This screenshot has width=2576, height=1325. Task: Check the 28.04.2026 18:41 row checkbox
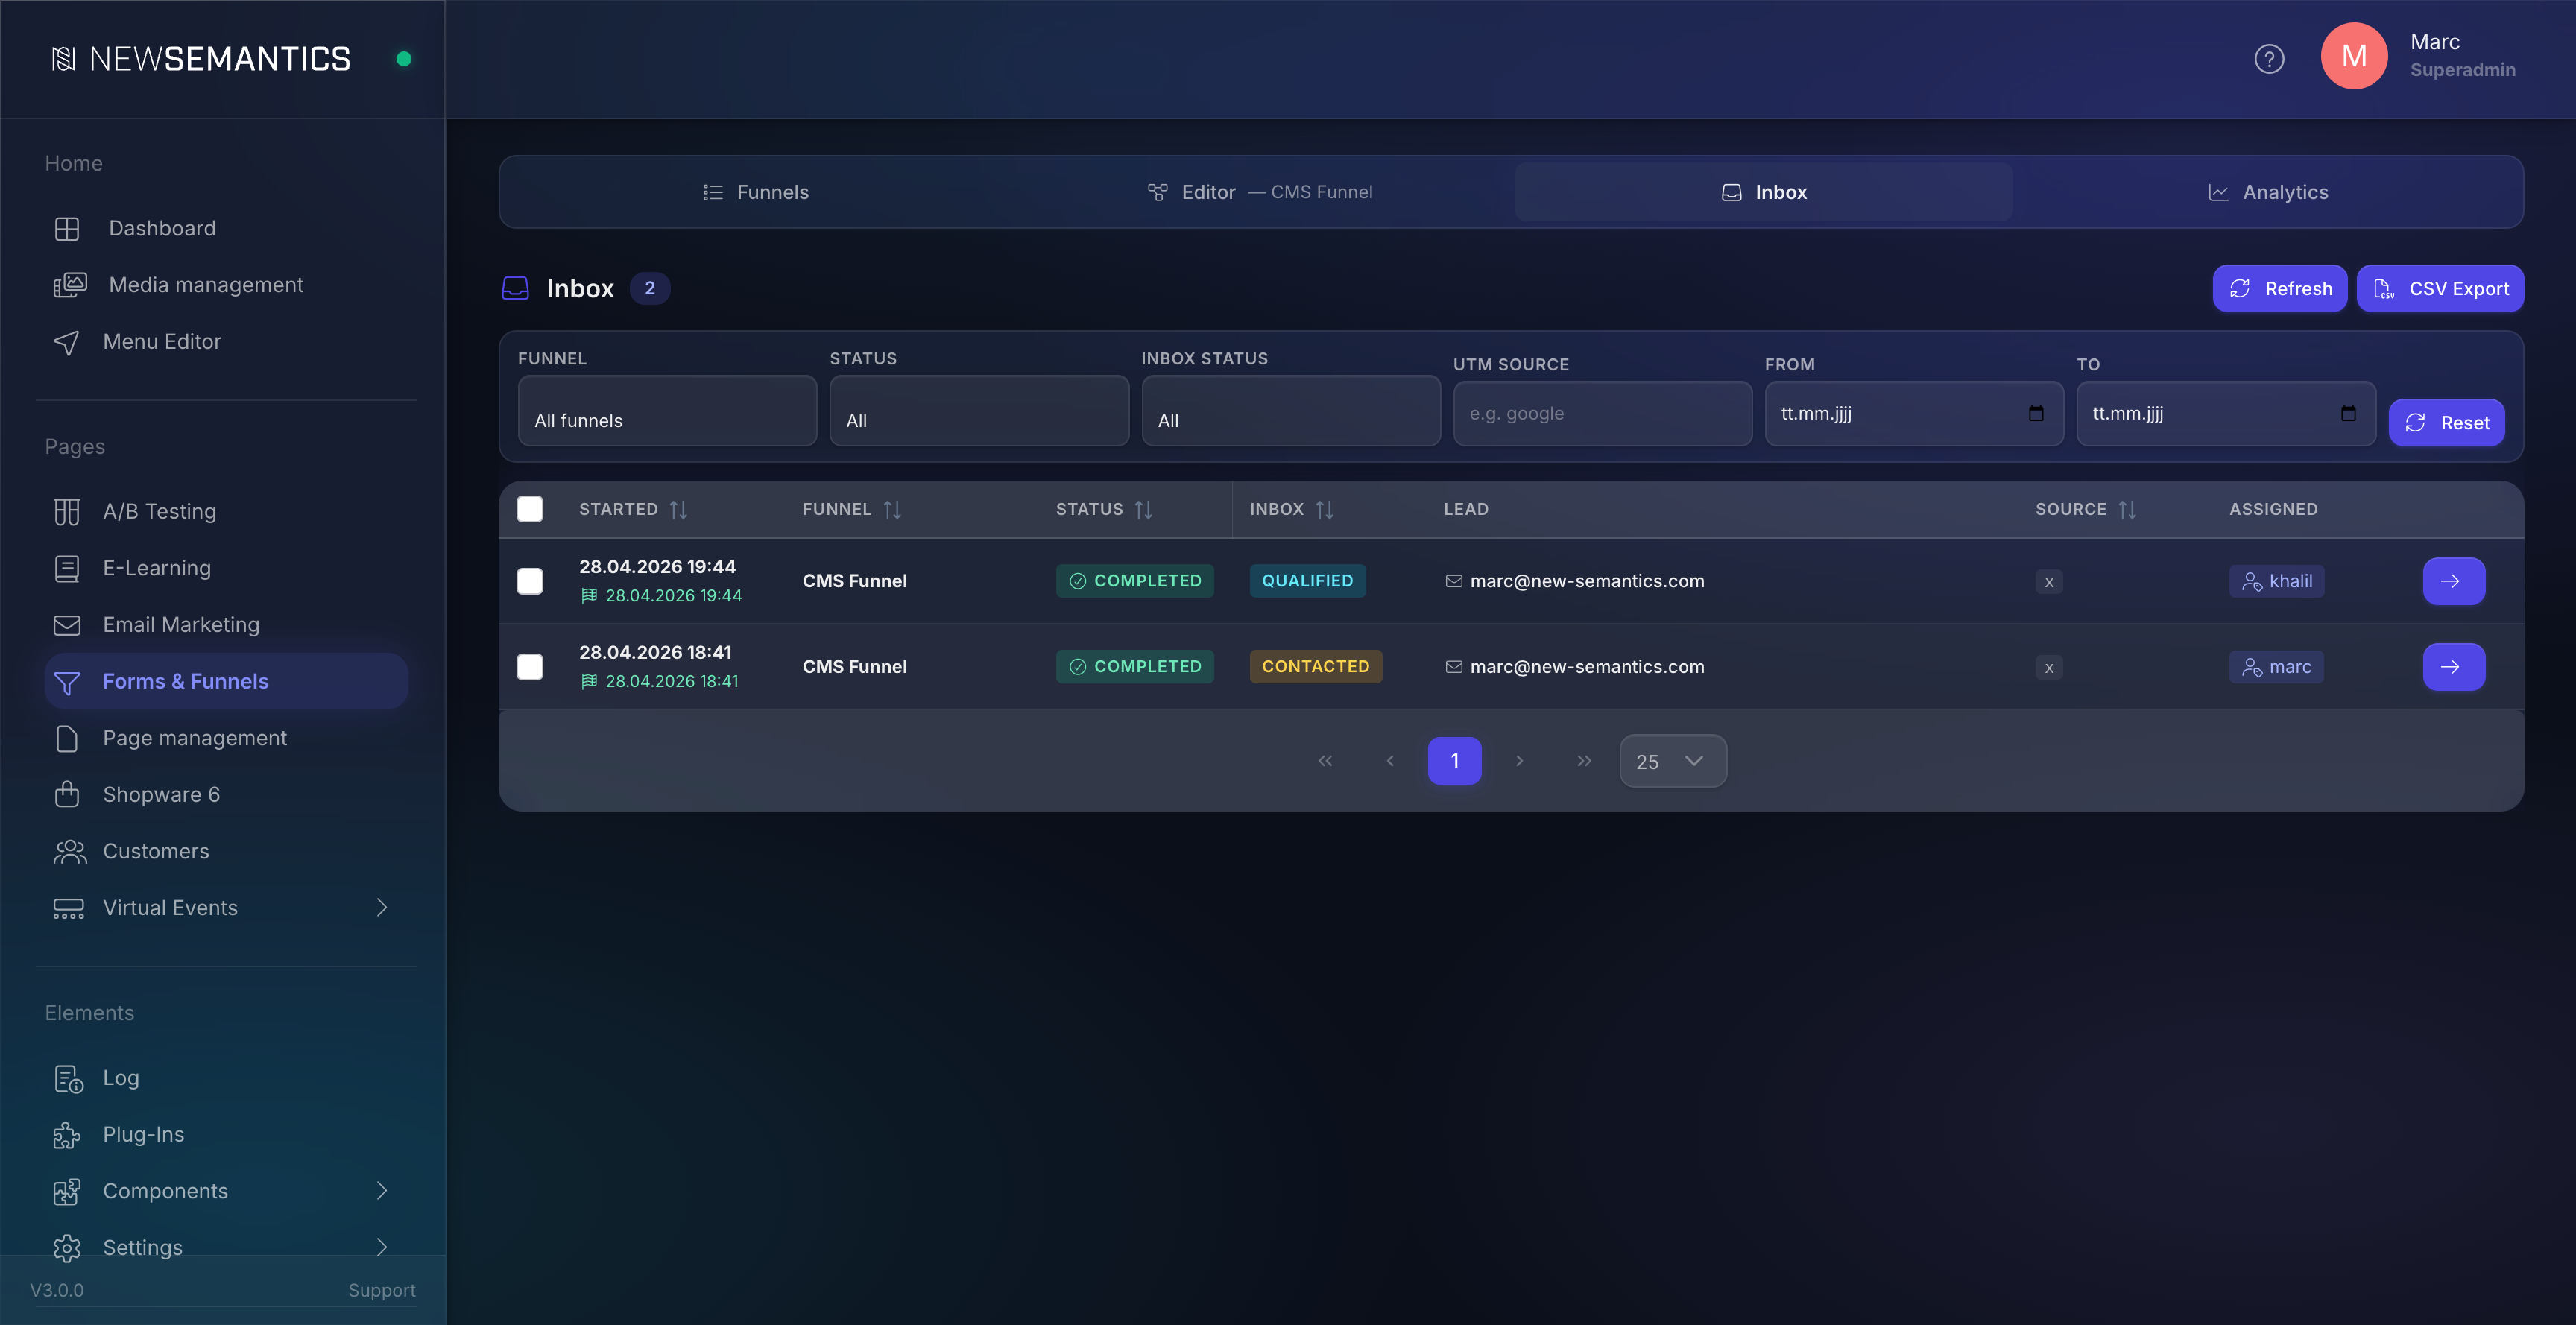530,667
